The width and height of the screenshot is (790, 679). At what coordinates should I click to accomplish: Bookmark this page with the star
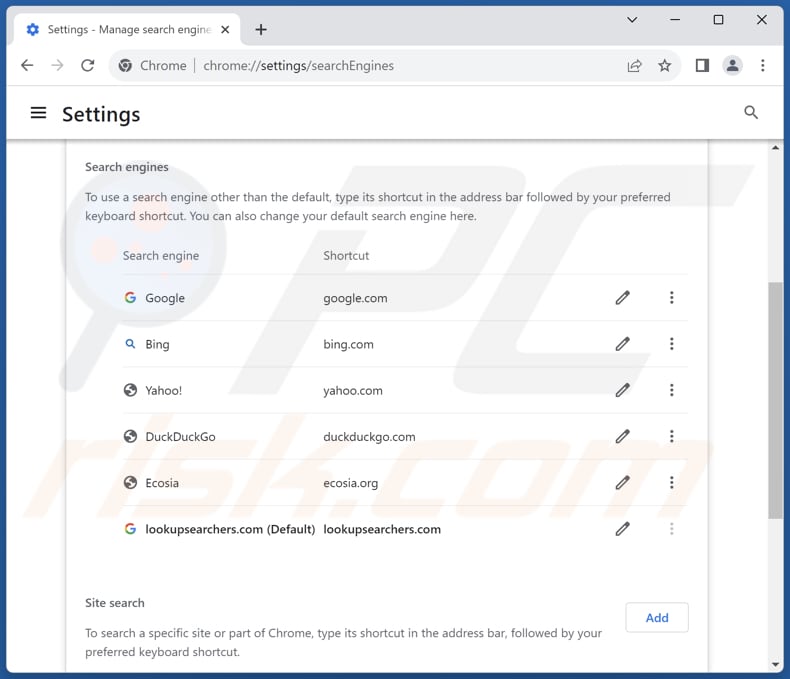[664, 66]
